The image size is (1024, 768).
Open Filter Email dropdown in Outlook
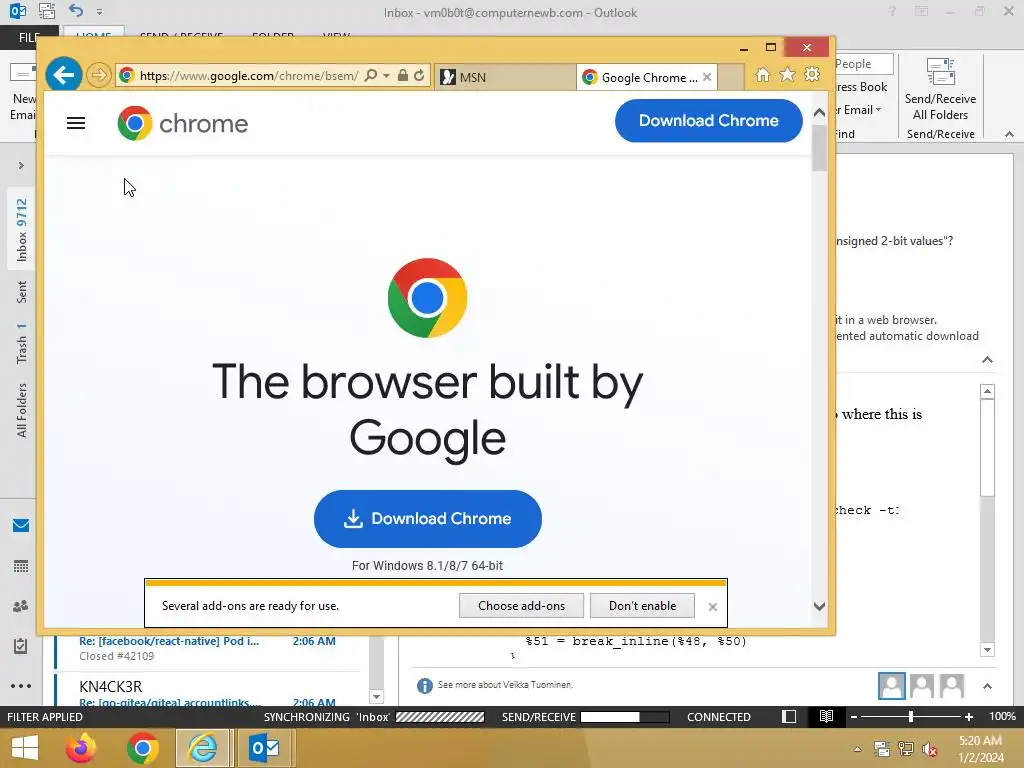coord(878,110)
